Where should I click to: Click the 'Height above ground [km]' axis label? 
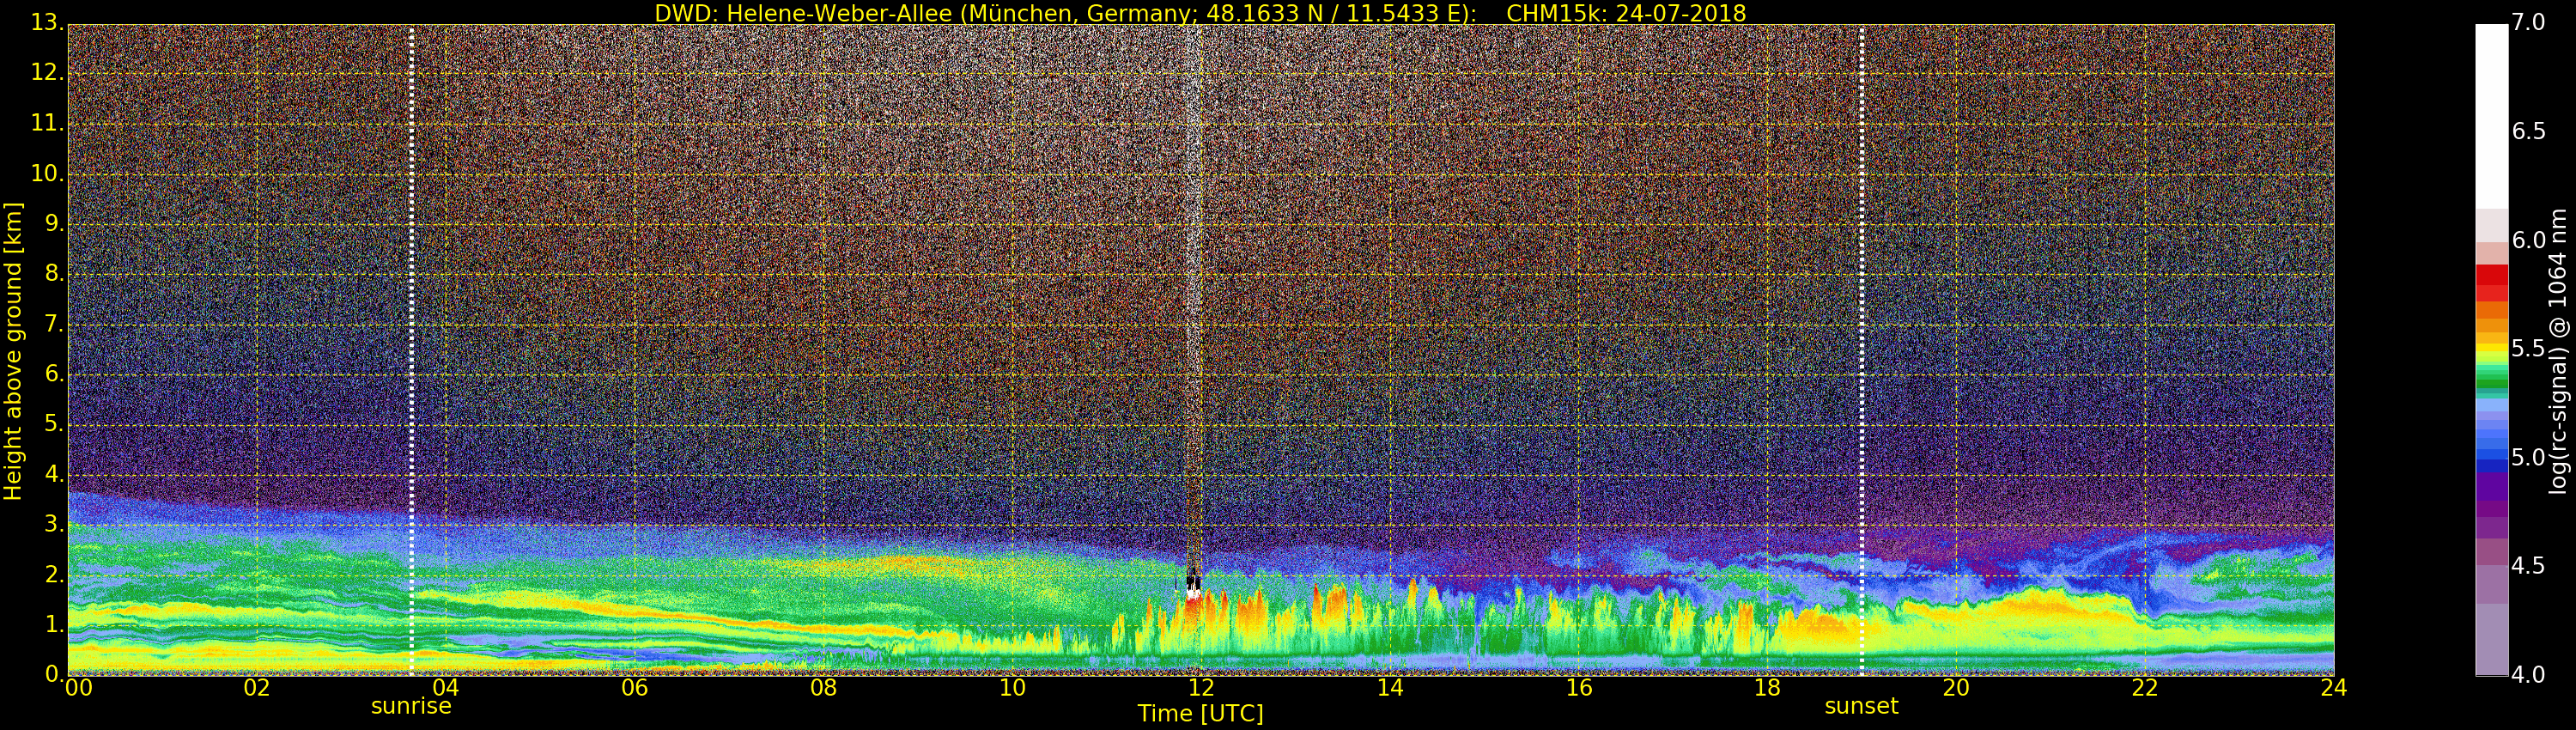coord(13,351)
